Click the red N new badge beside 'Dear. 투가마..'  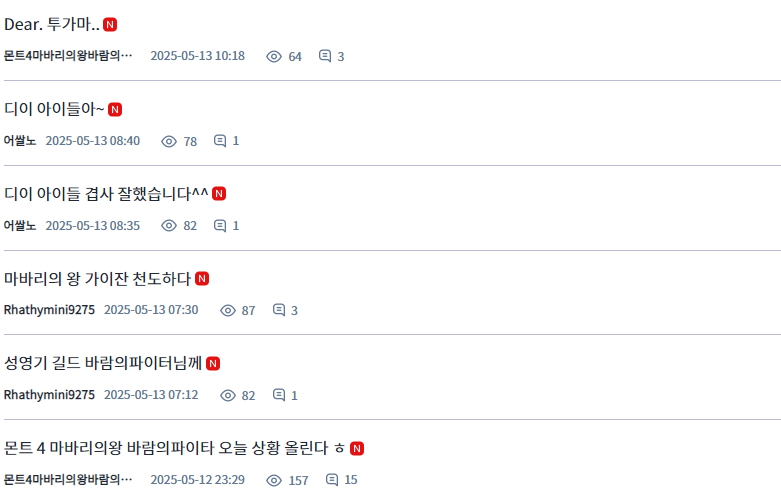[110, 24]
